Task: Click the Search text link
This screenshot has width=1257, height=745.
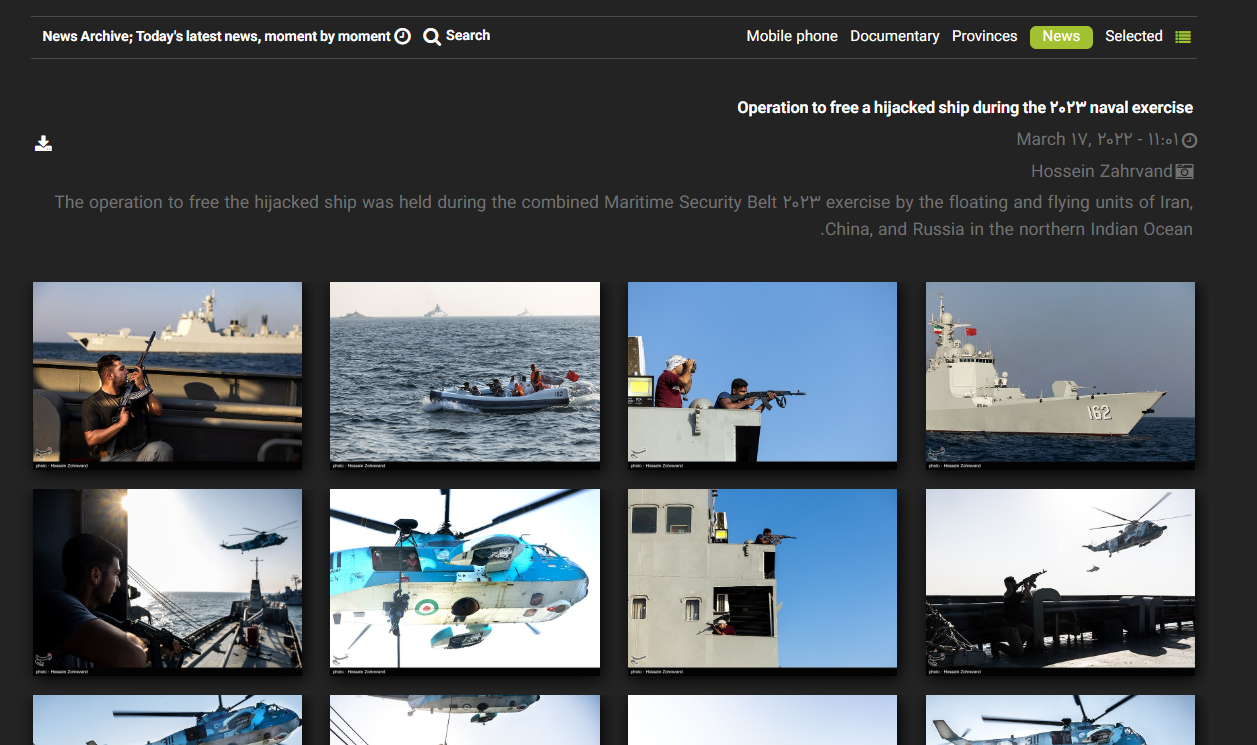Action: 468,35
